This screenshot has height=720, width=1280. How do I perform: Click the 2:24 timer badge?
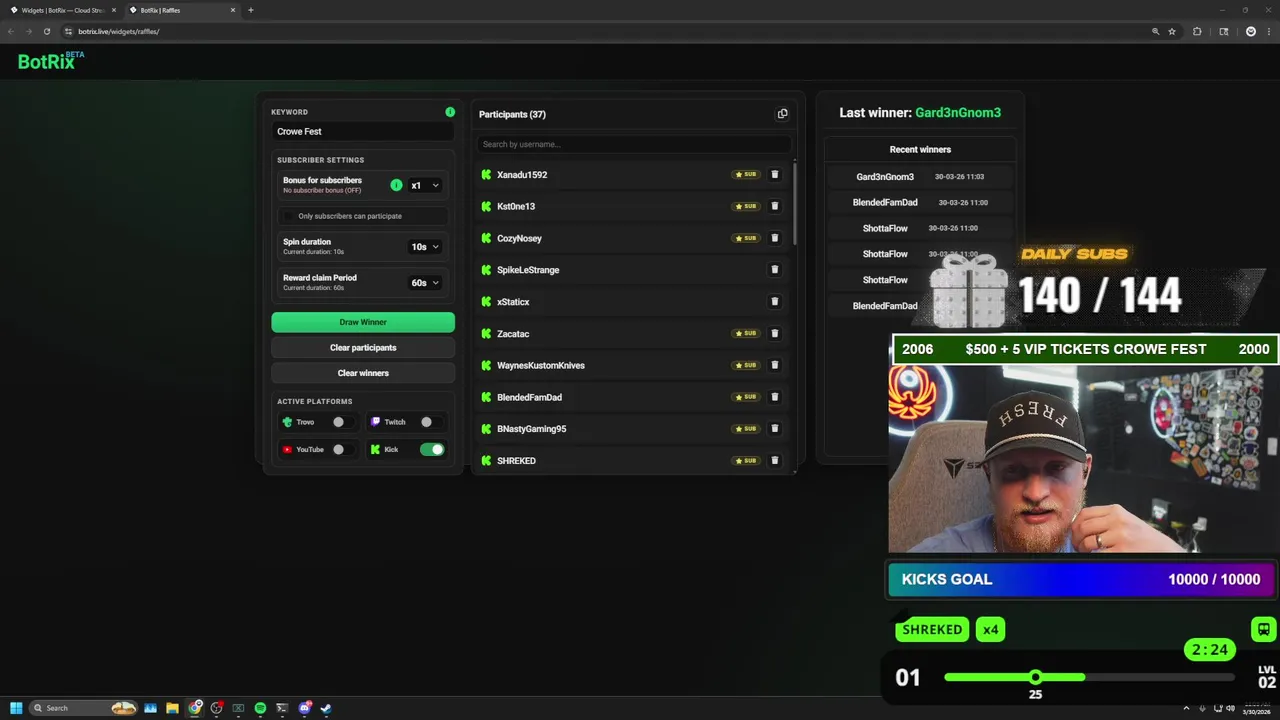(x=1209, y=650)
